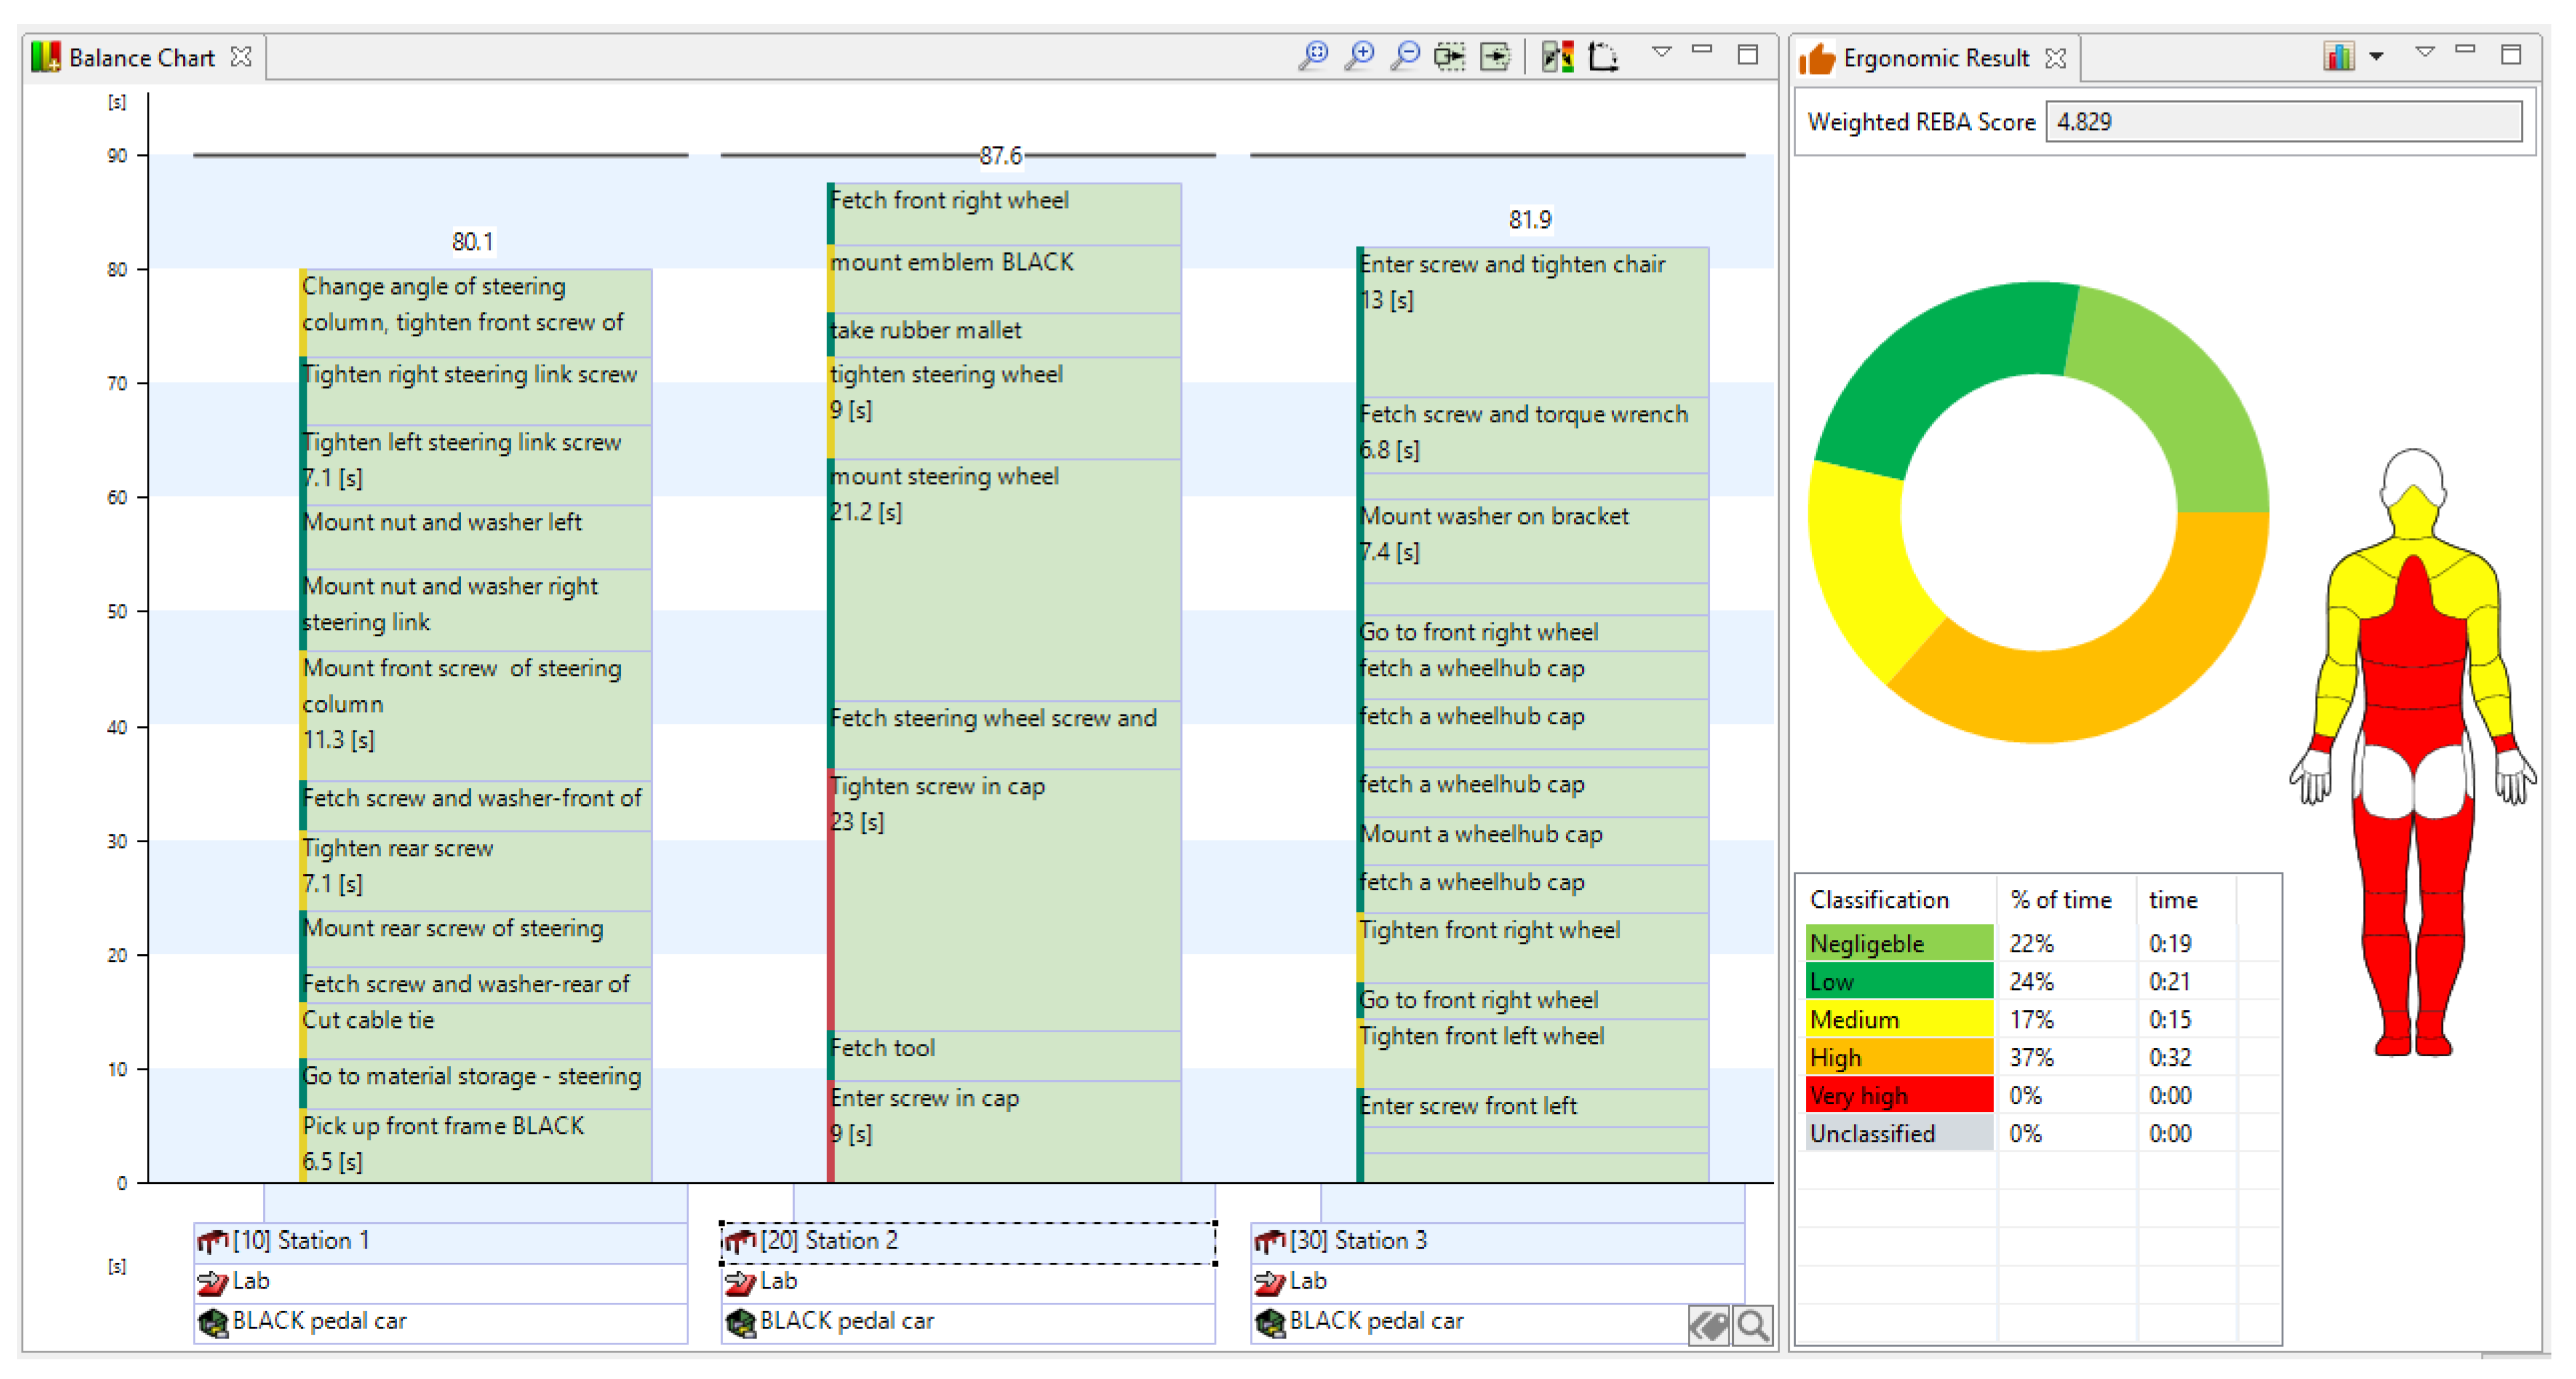Viewport: 2576px width, 1379px height.
Task: Select the [30] Station 3 header
Action: (x=1497, y=1240)
